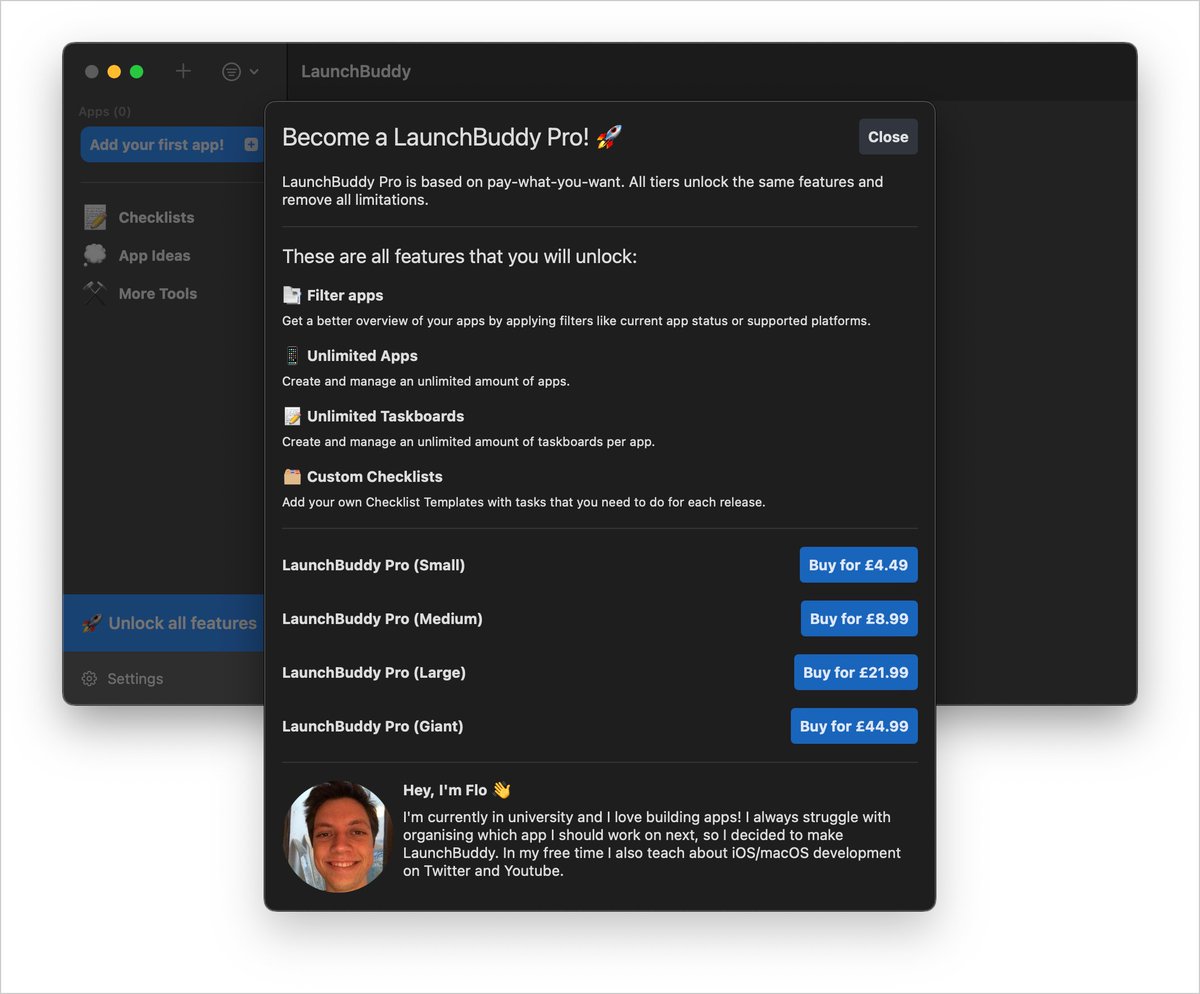
Task: Click the Apps (0) sidebar header
Action: coord(105,111)
